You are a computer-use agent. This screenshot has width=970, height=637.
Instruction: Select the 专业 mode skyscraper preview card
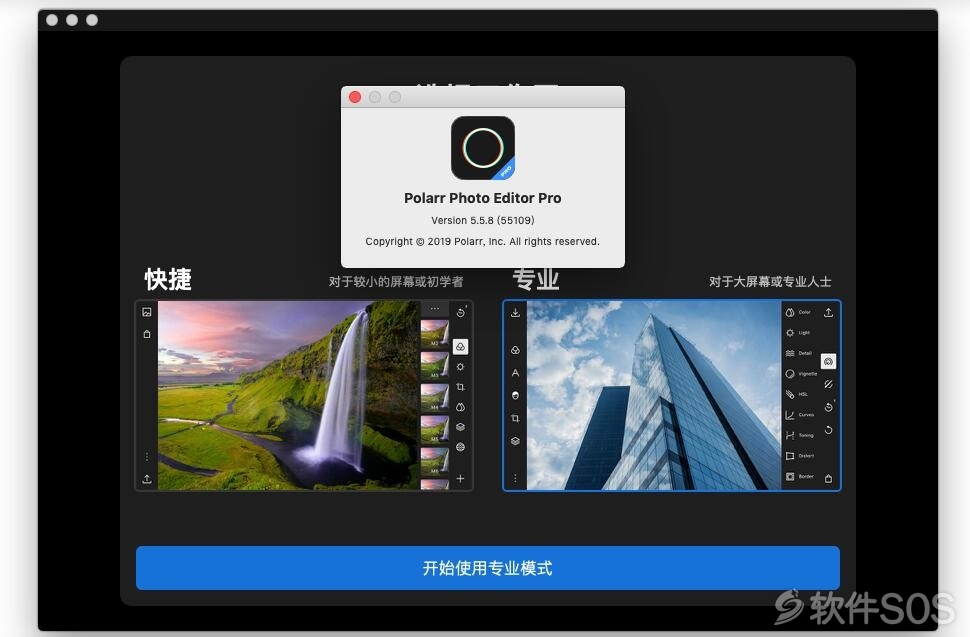tap(672, 395)
